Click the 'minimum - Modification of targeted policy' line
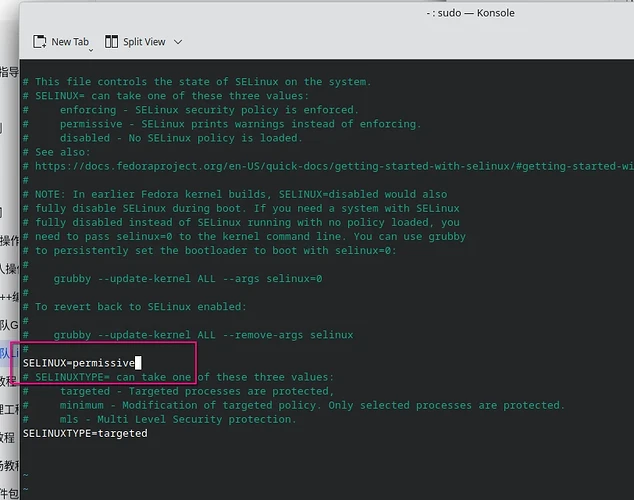Screen dimensions: 634x500 [310, 405]
